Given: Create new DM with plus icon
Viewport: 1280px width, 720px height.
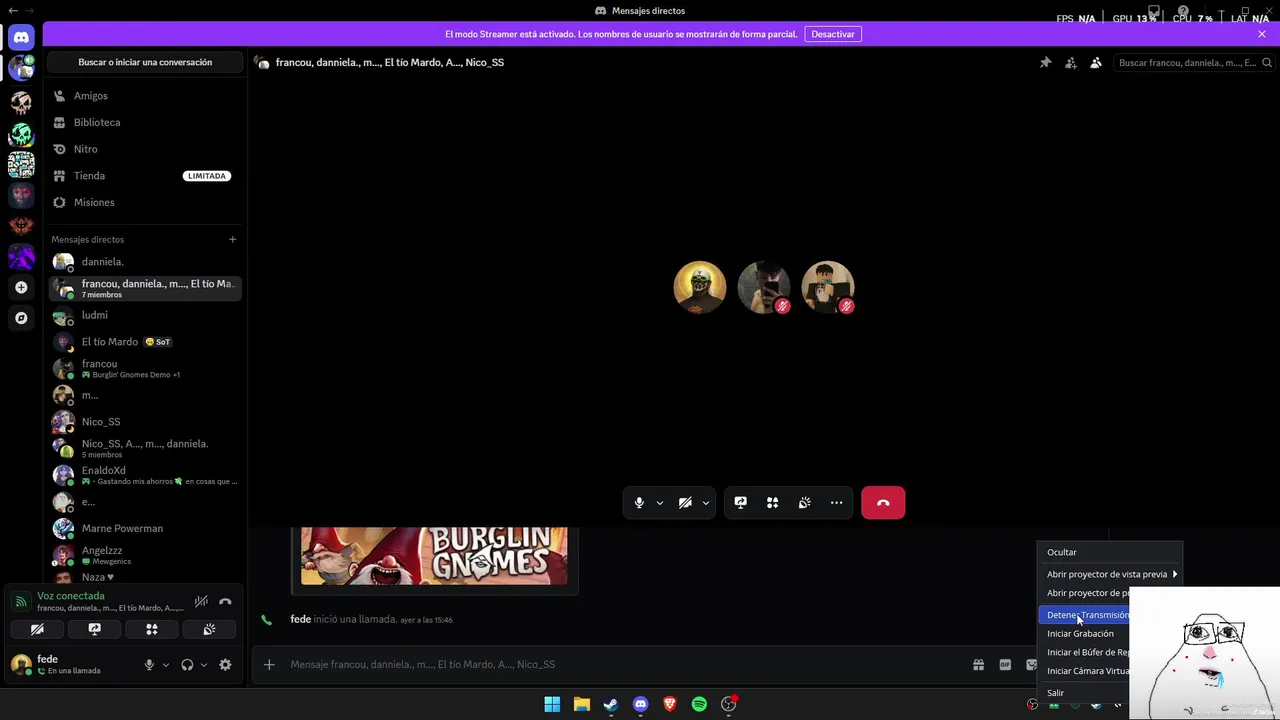Looking at the screenshot, I should pyautogui.click(x=232, y=239).
